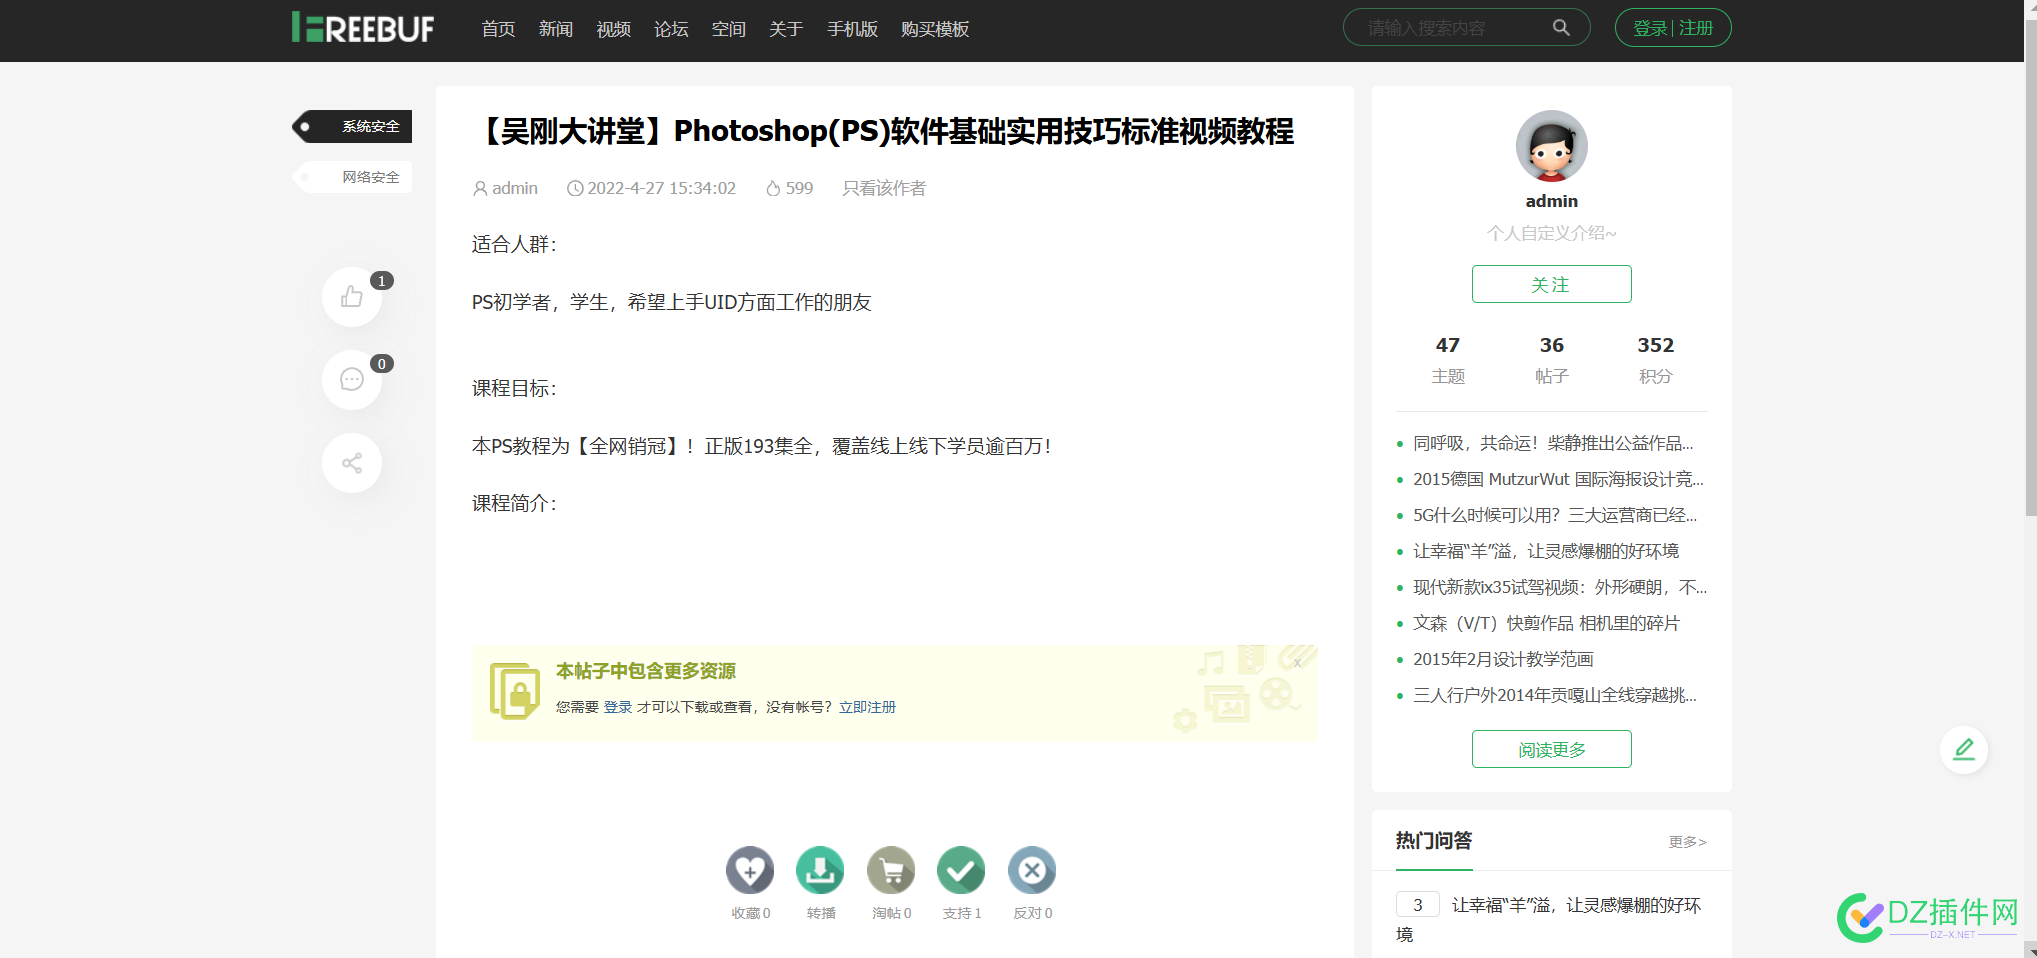Open 手机版 in the top navigation

pos(852,29)
